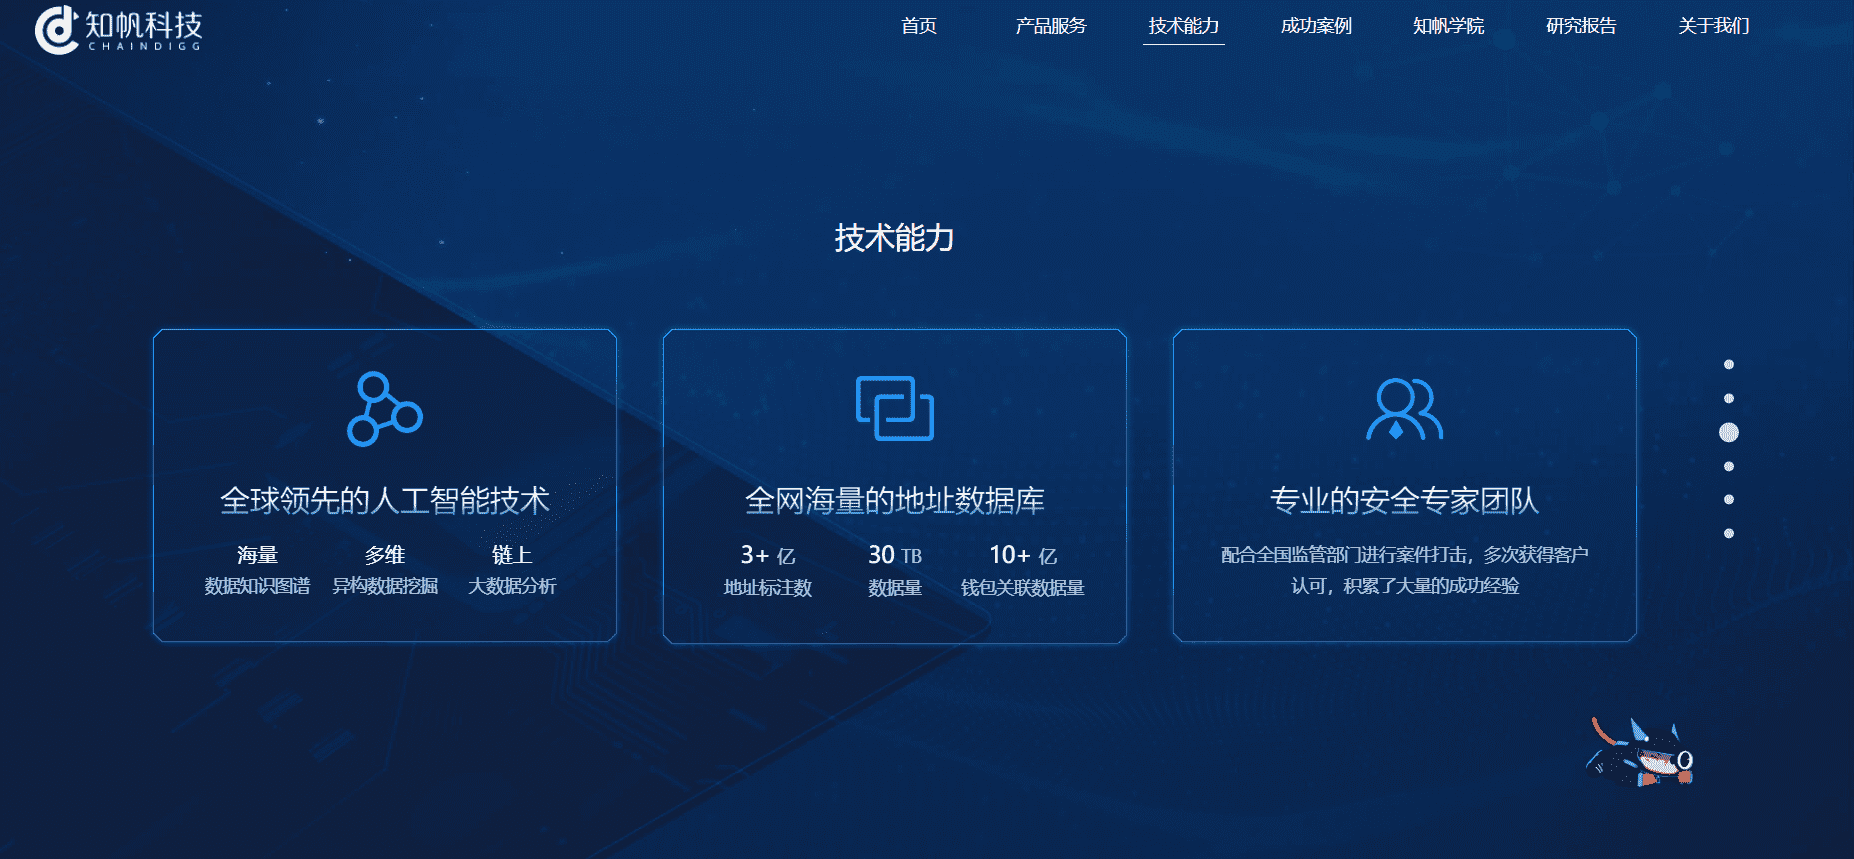Image resolution: width=1854 pixels, height=859 pixels.
Task: Jump to the sixth page section dot
Action: 1729,533
